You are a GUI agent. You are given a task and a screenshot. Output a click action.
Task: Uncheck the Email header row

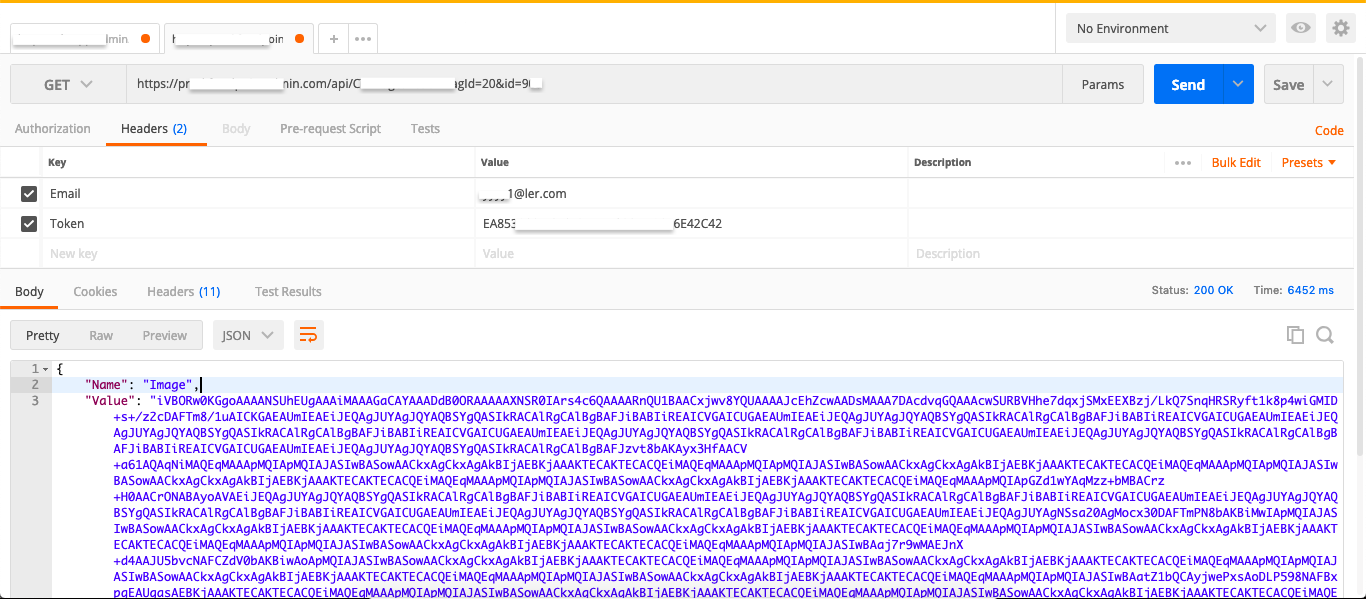[x=29, y=193]
